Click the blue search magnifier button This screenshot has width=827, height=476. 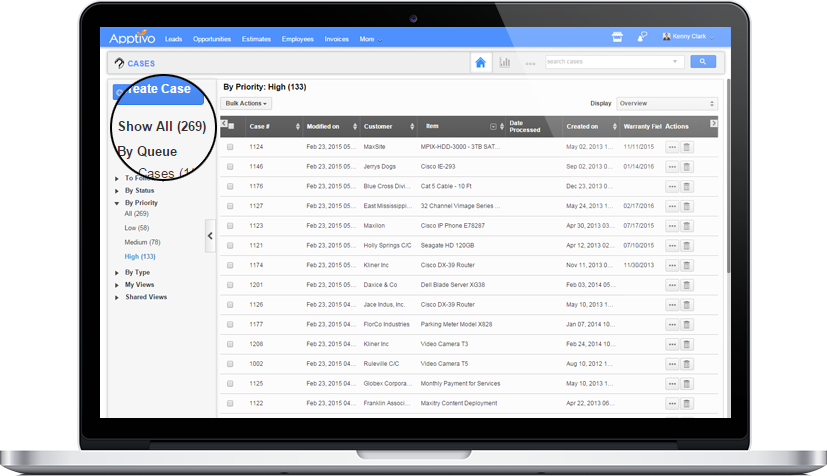pyautogui.click(x=703, y=62)
